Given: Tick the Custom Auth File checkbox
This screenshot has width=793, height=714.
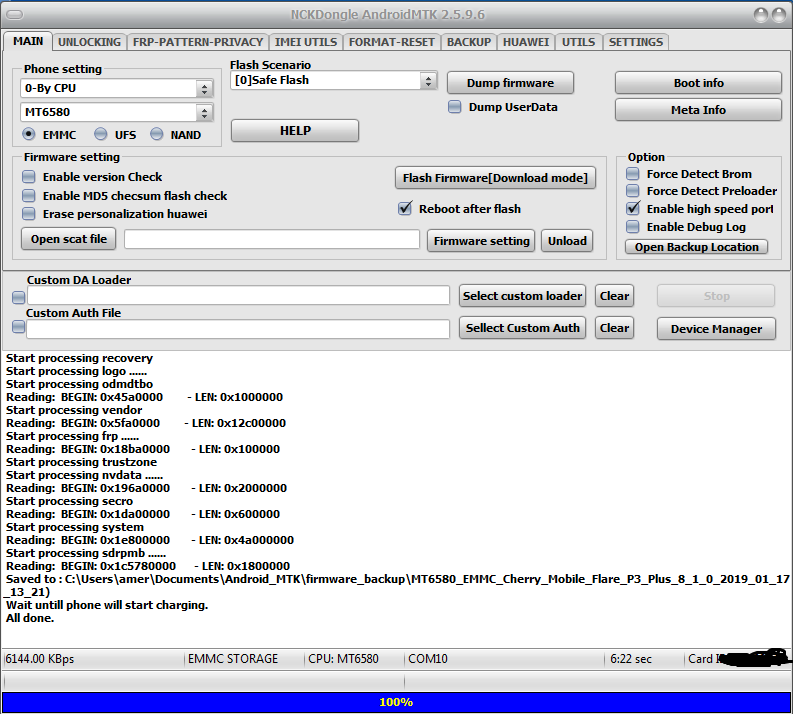Looking at the screenshot, I should (x=18, y=327).
